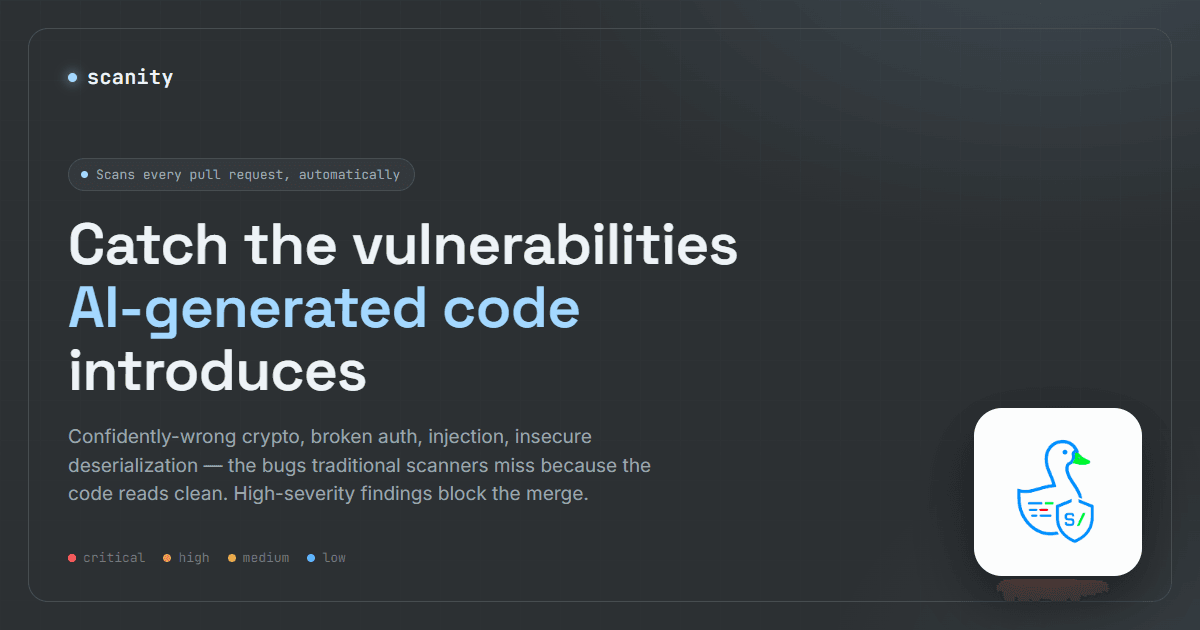Screen dimensions: 1200x630
Task: Pick the blue low severity dot
Action: click(x=311, y=558)
